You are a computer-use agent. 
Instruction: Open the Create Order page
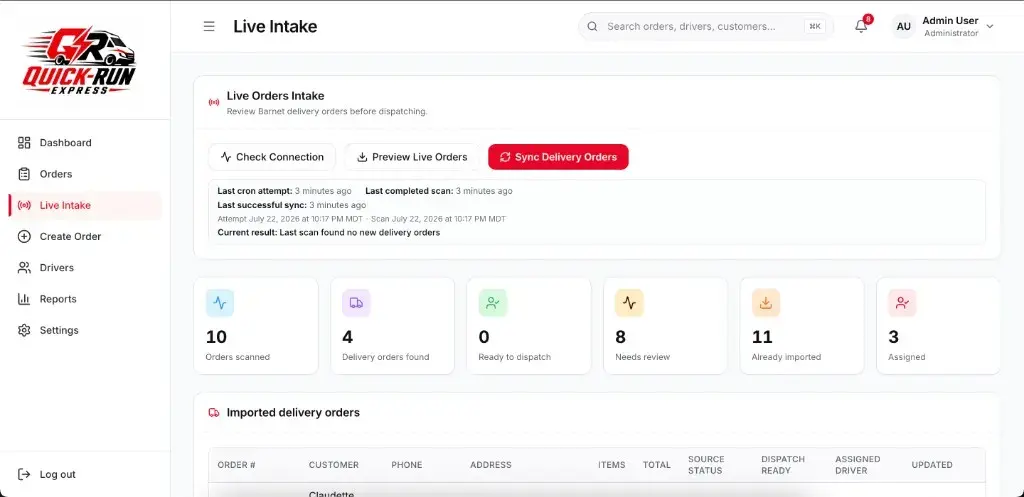point(85,236)
